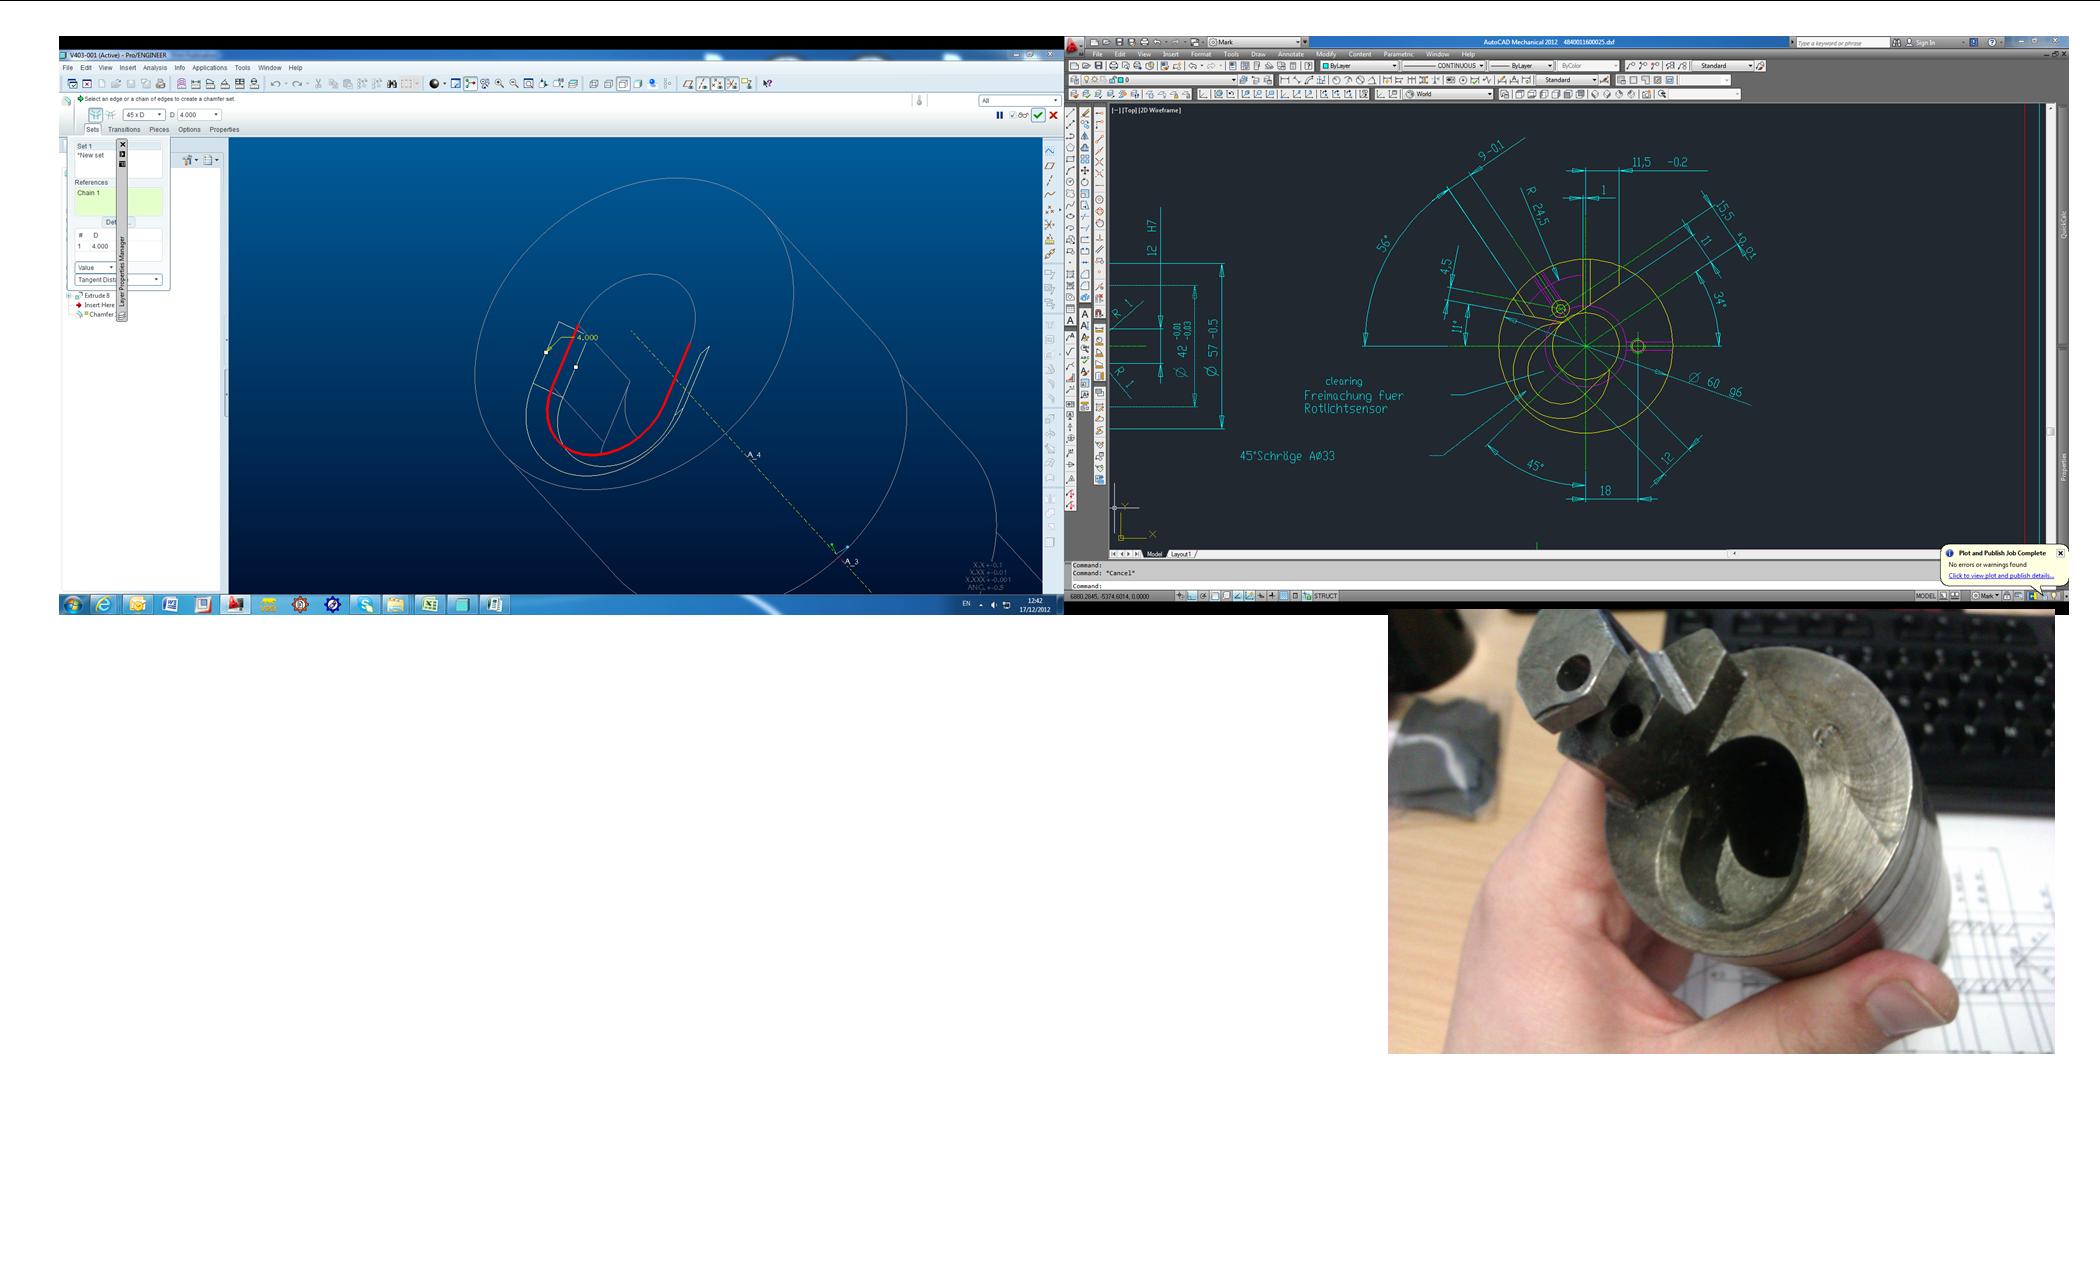Toggle the chamfer preview checkbox
2100x1275 pixels.
tap(1013, 116)
